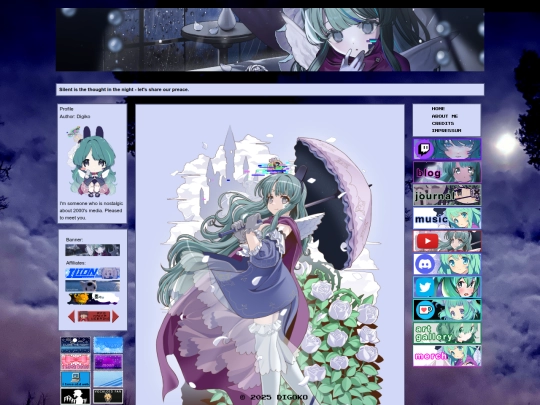Open the Twitter bird banner link
This screenshot has height=405, width=540.
tap(447, 287)
